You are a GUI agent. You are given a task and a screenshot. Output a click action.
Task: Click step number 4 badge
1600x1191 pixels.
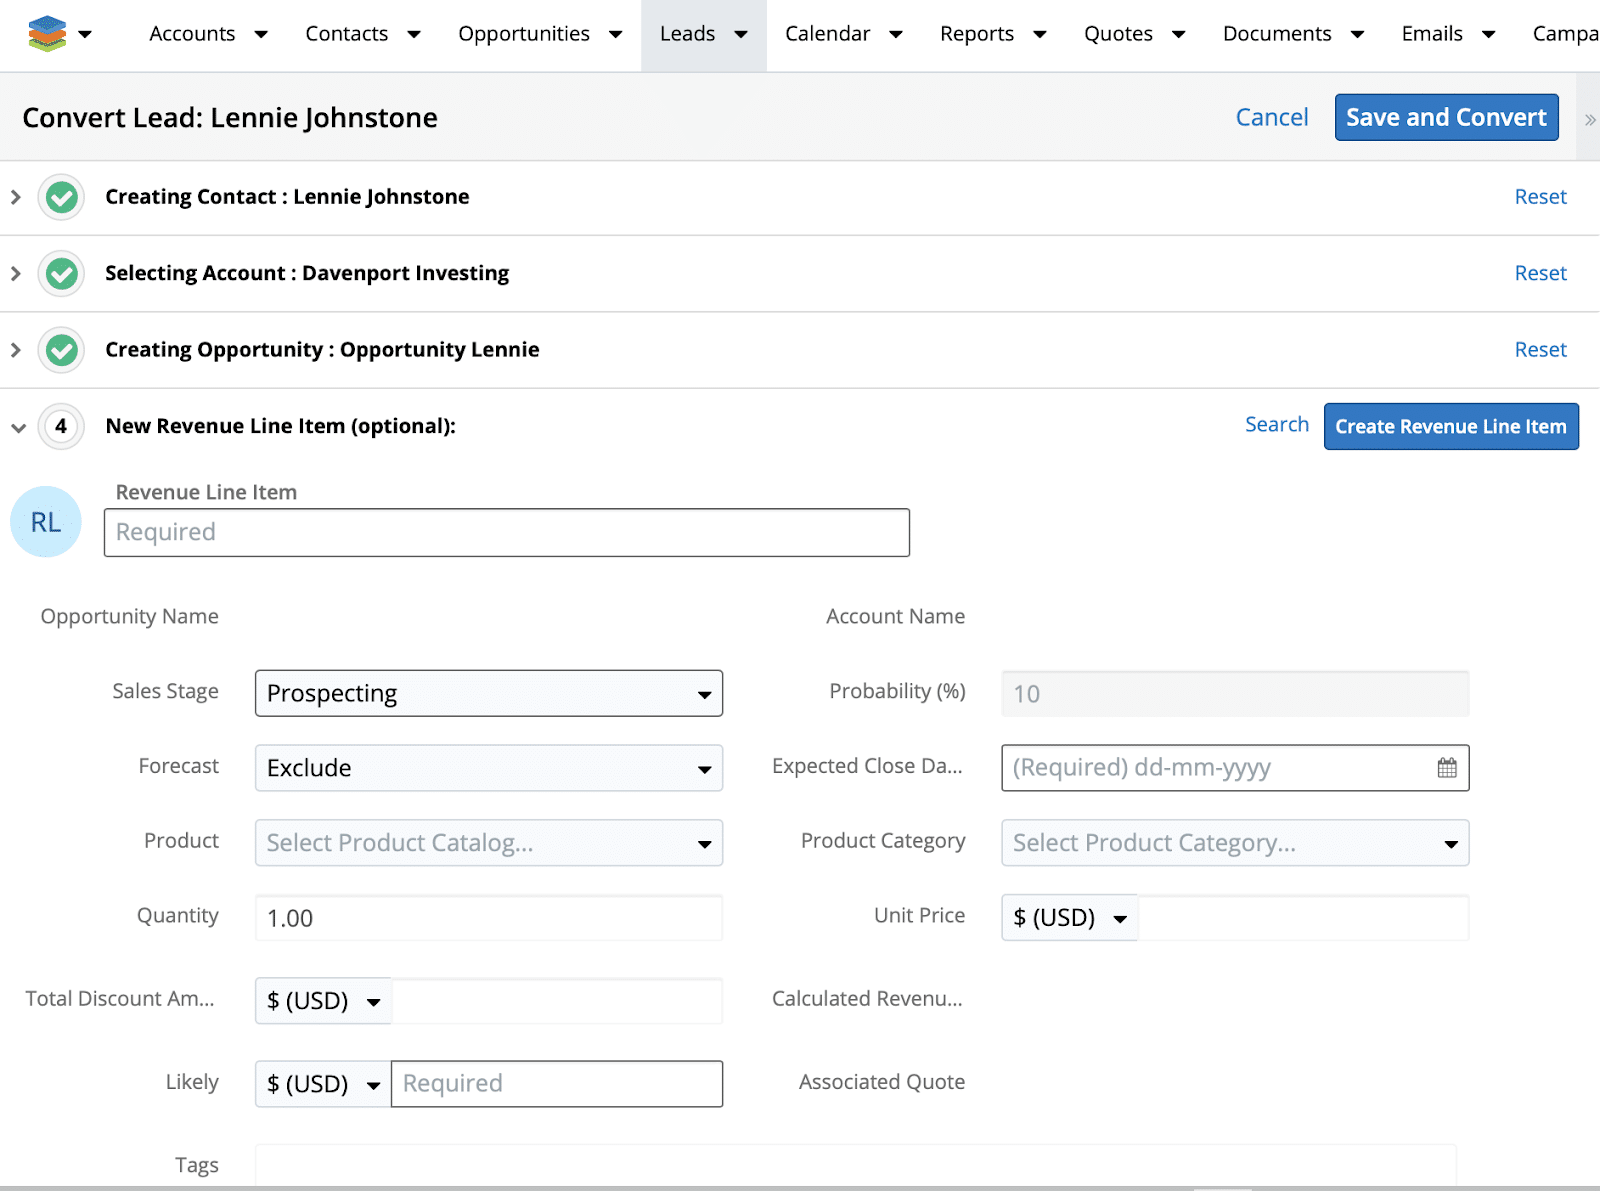click(x=61, y=426)
